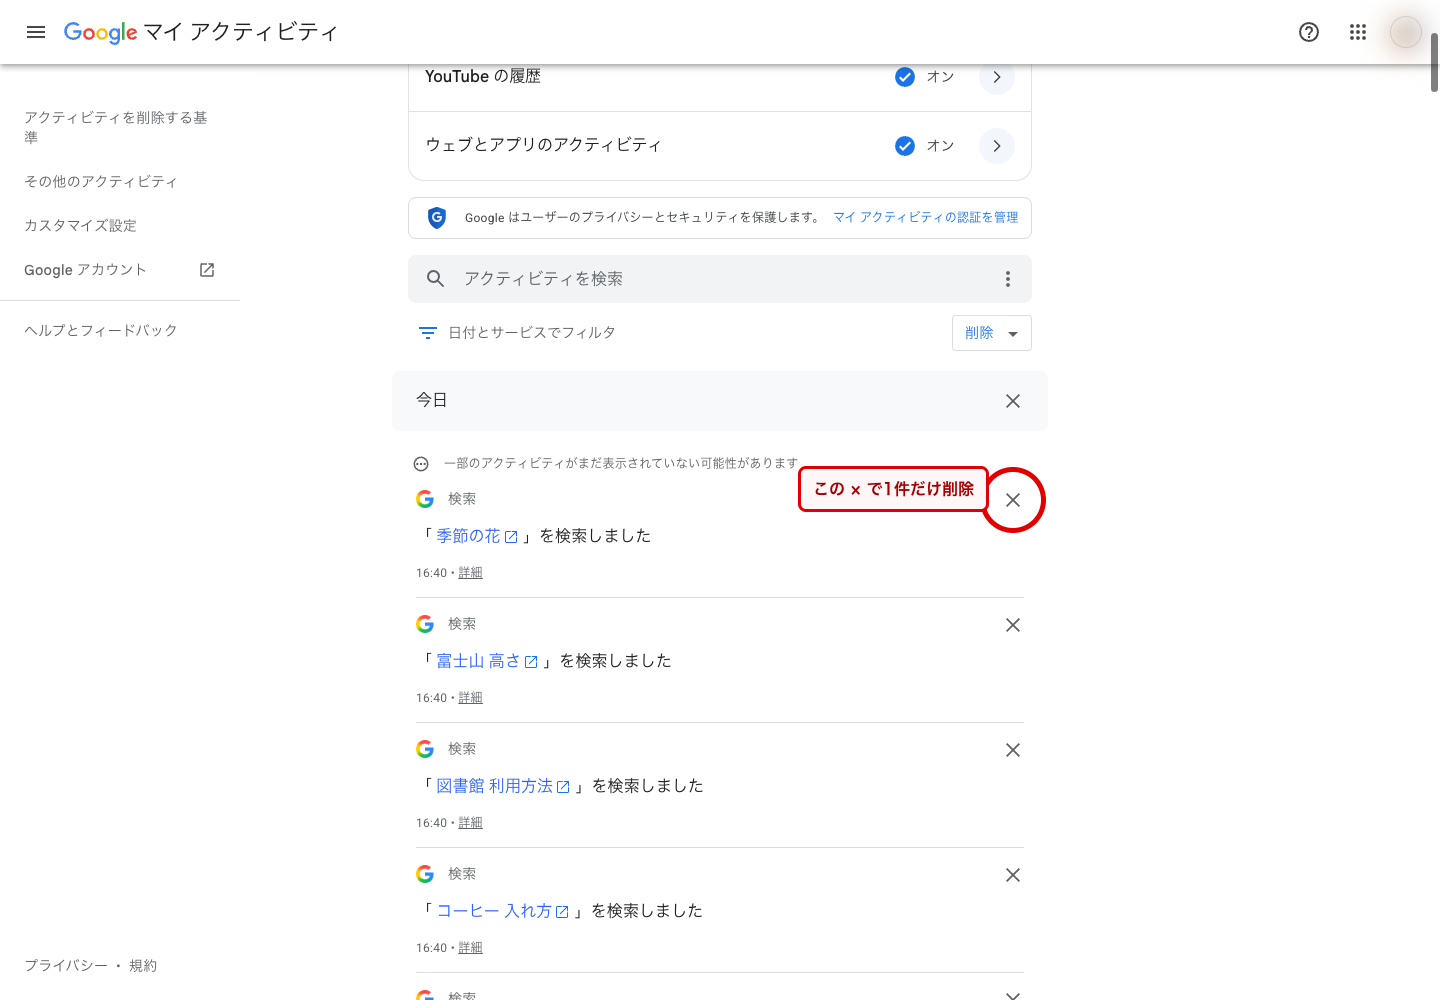The height and width of the screenshot is (1000, 1440).
Task: Open the 図書館 利用方法 search link
Action: coord(494,786)
